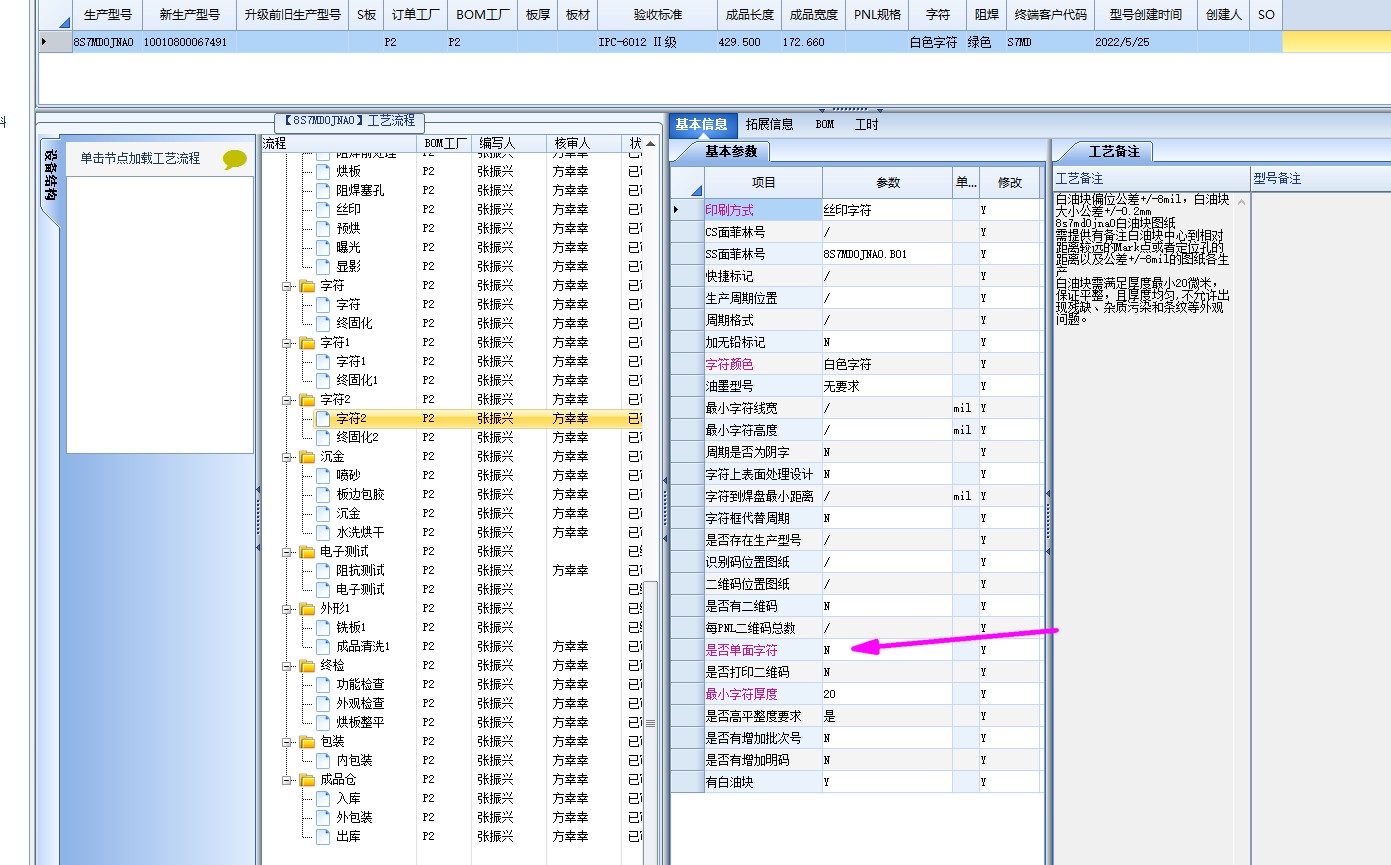The image size is (1391, 865).
Task: Click the document icon beside 终固化1
Action: point(323,381)
